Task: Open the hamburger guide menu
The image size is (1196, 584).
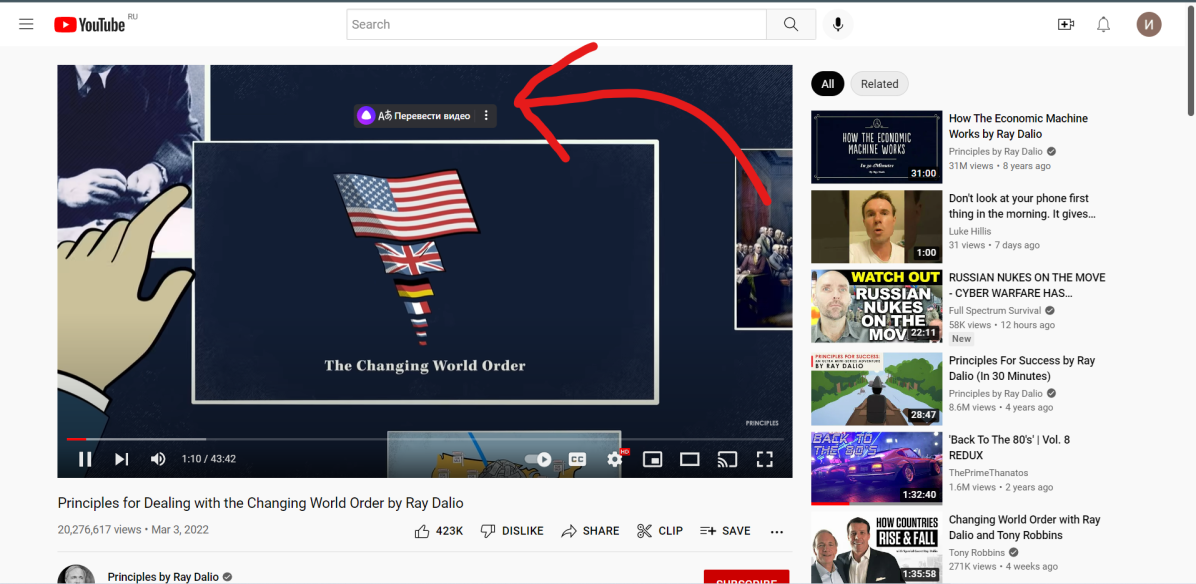Action: coord(26,24)
